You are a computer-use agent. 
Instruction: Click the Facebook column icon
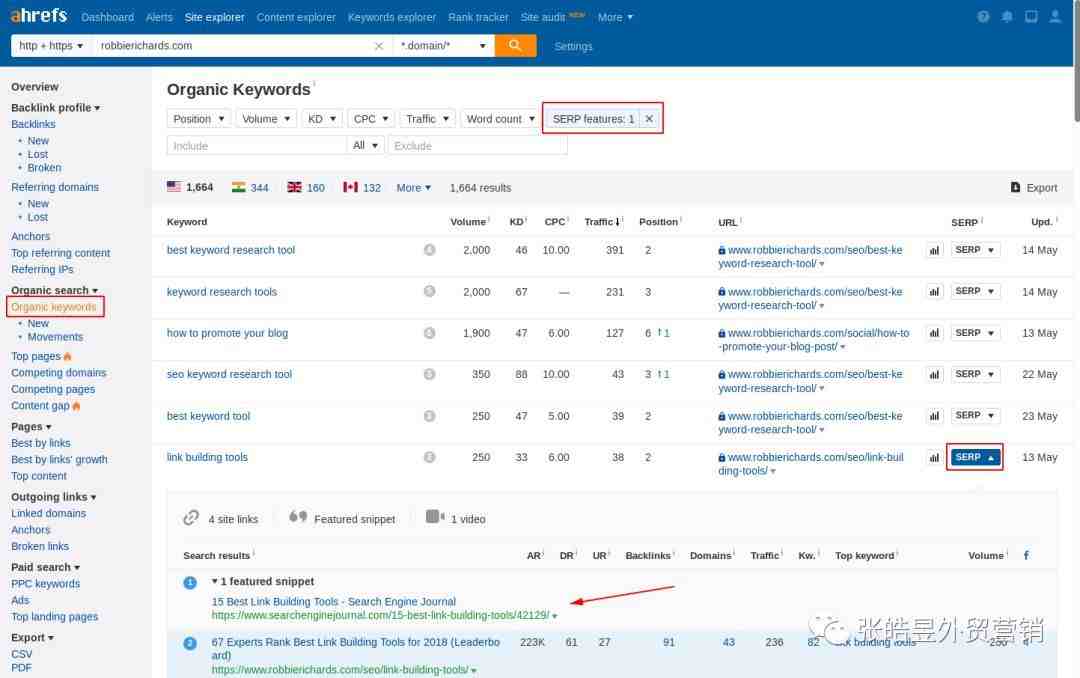(1026, 555)
